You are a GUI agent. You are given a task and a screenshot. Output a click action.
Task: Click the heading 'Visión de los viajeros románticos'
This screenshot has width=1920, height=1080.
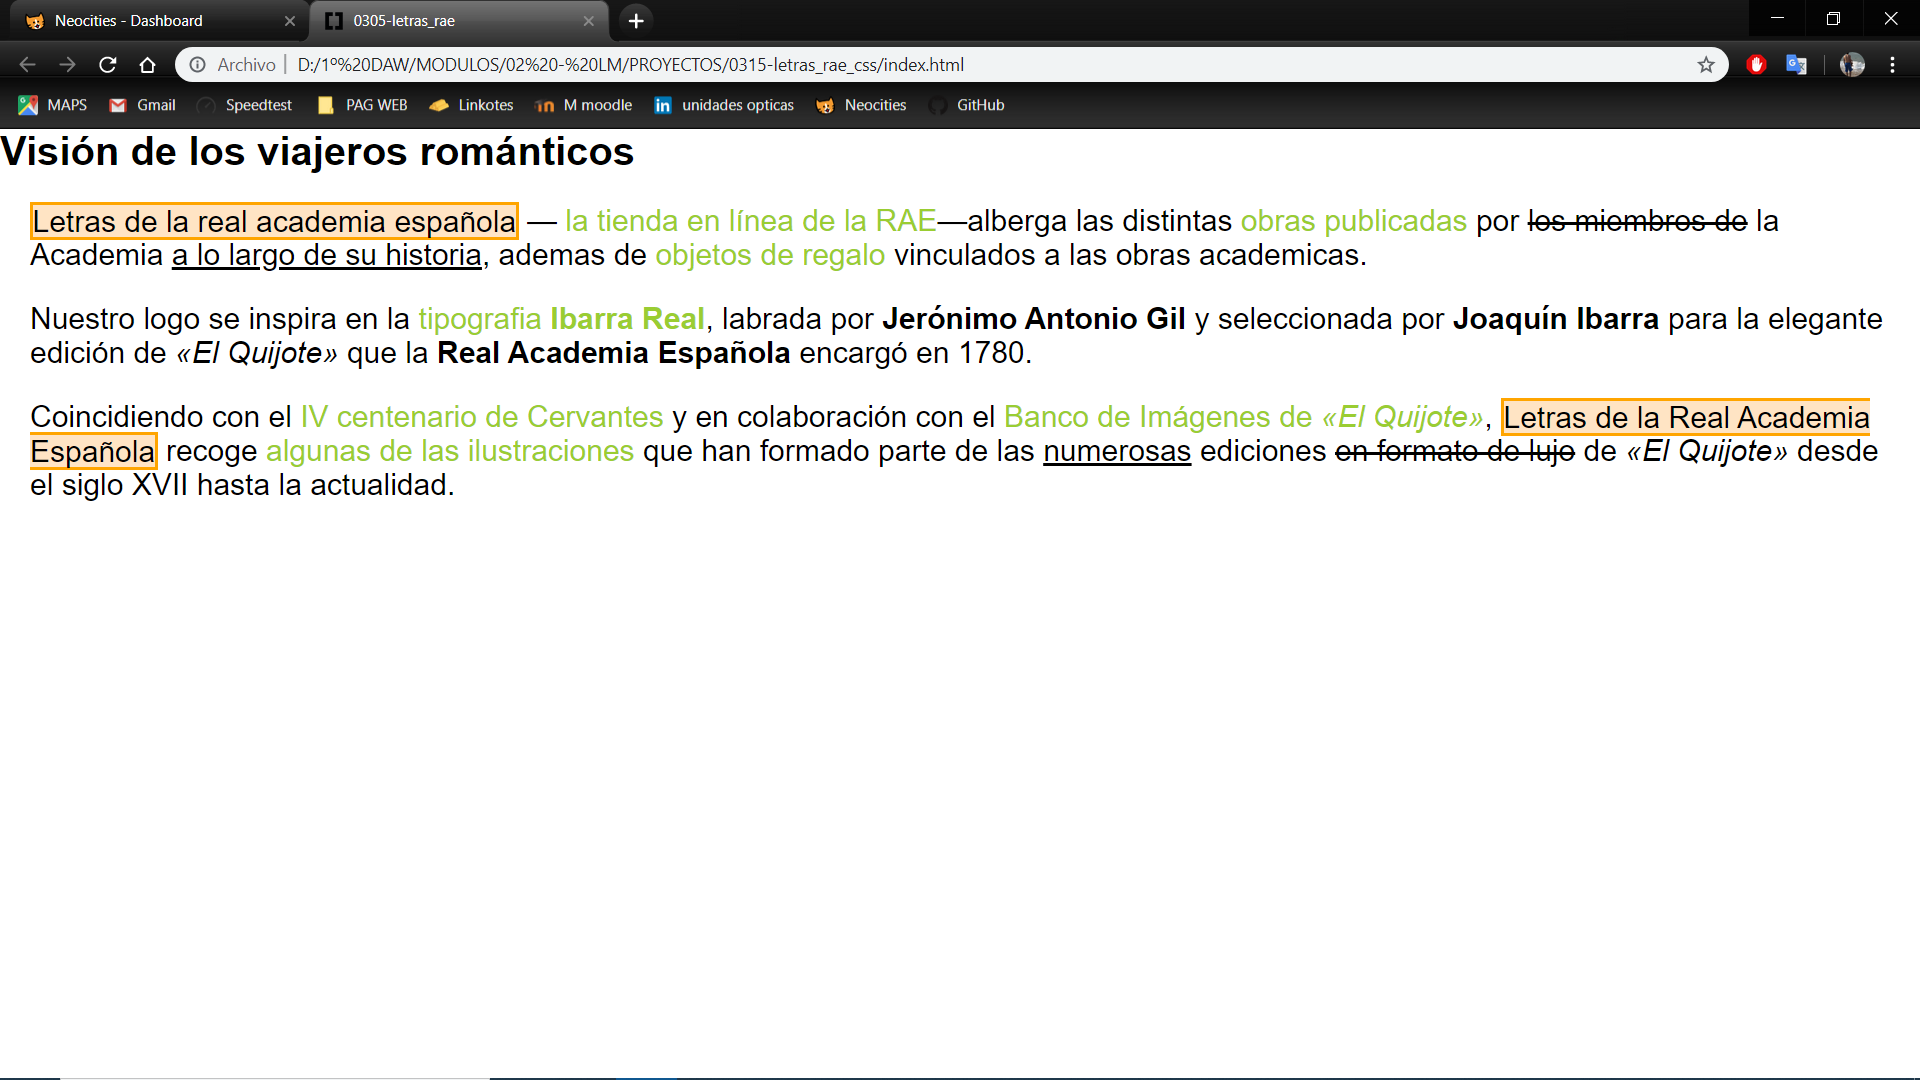317,152
